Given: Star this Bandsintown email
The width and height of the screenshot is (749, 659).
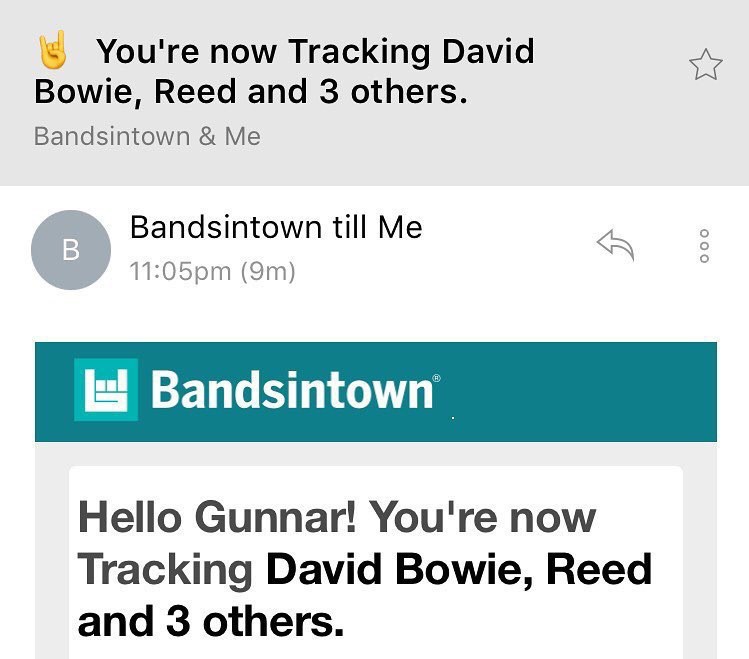Looking at the screenshot, I should click(706, 64).
